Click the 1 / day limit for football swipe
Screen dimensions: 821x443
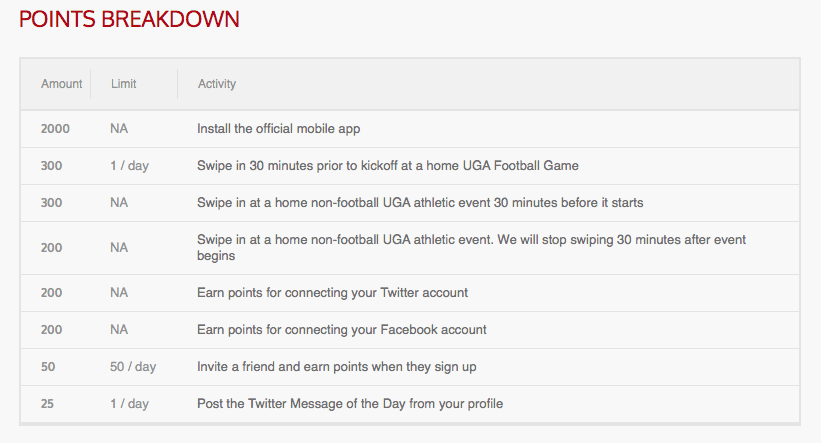129,166
